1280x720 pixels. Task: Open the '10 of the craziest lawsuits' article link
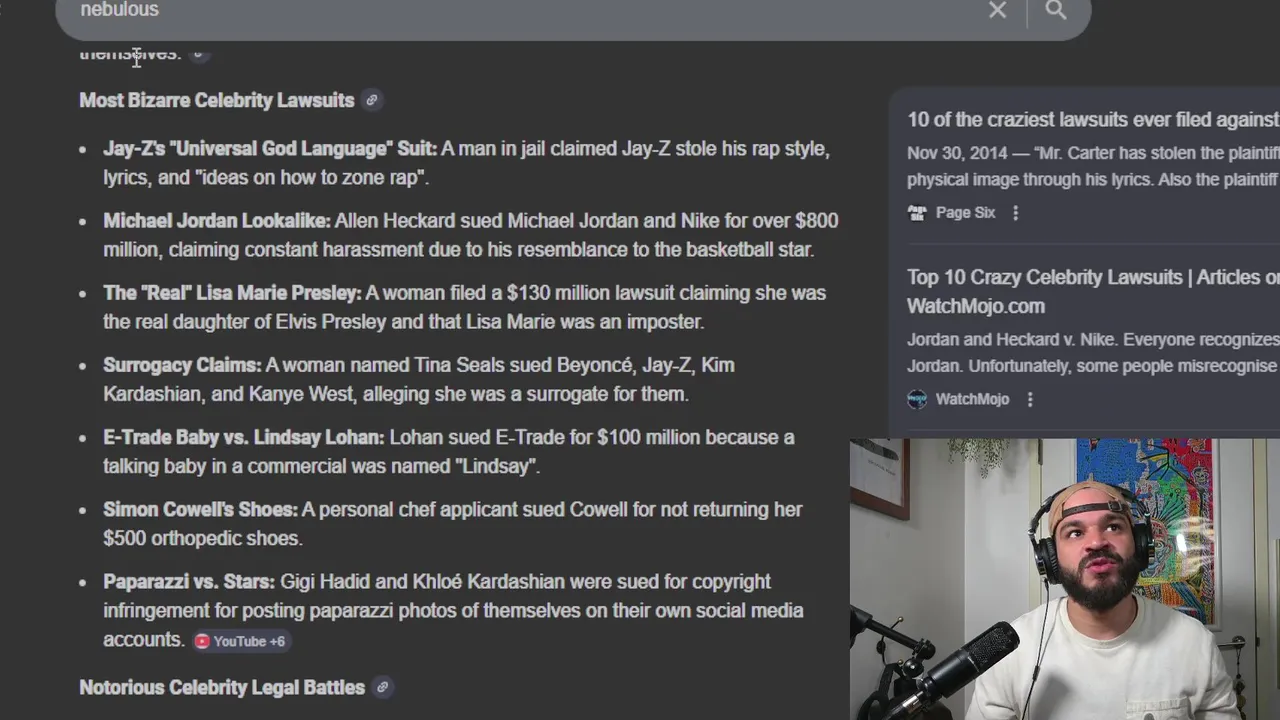point(1093,119)
